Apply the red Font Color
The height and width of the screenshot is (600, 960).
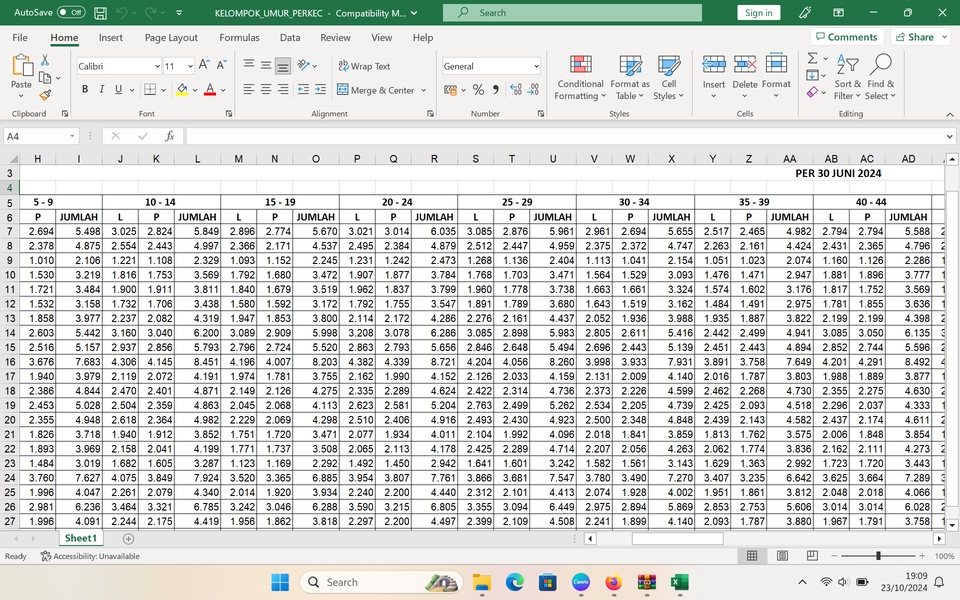pyautogui.click(x=210, y=89)
